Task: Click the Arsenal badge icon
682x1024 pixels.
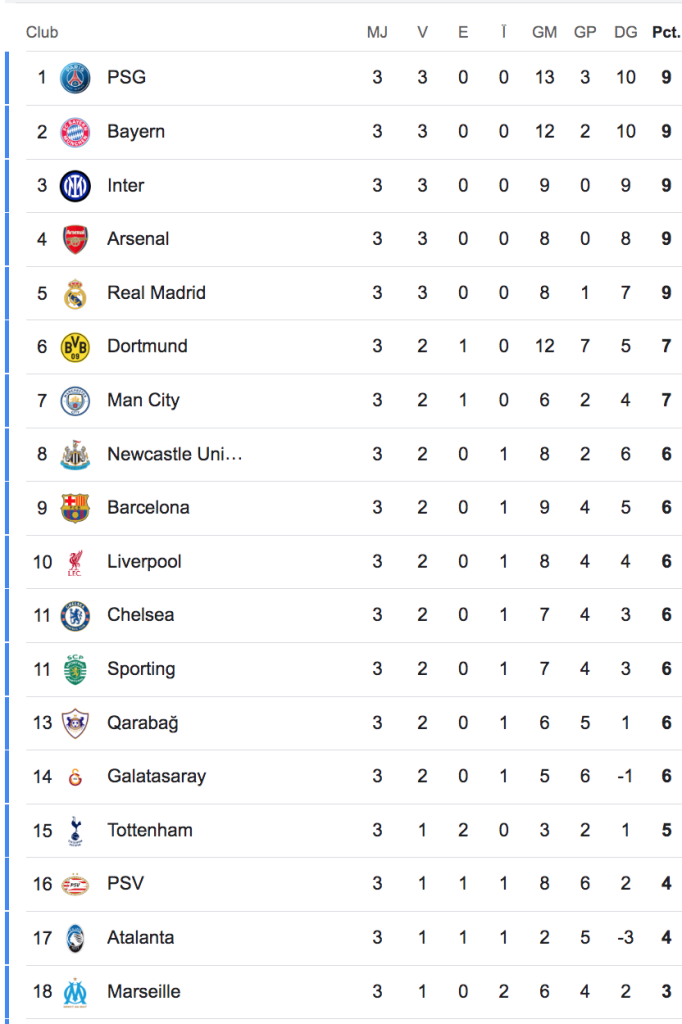Action: [75, 239]
